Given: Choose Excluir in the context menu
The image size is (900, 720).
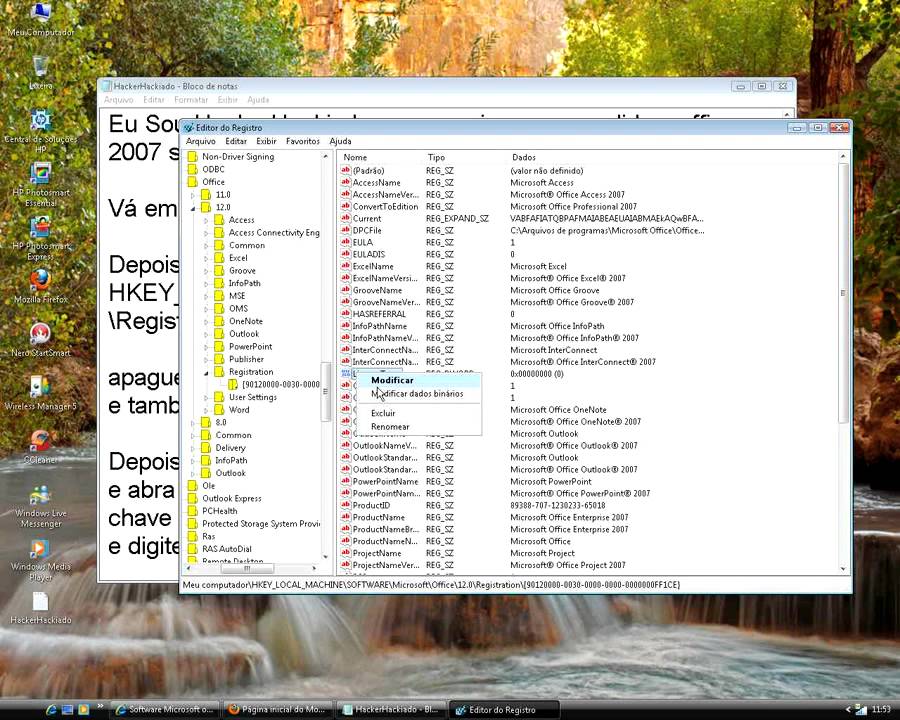Looking at the screenshot, I should tap(417, 413).
